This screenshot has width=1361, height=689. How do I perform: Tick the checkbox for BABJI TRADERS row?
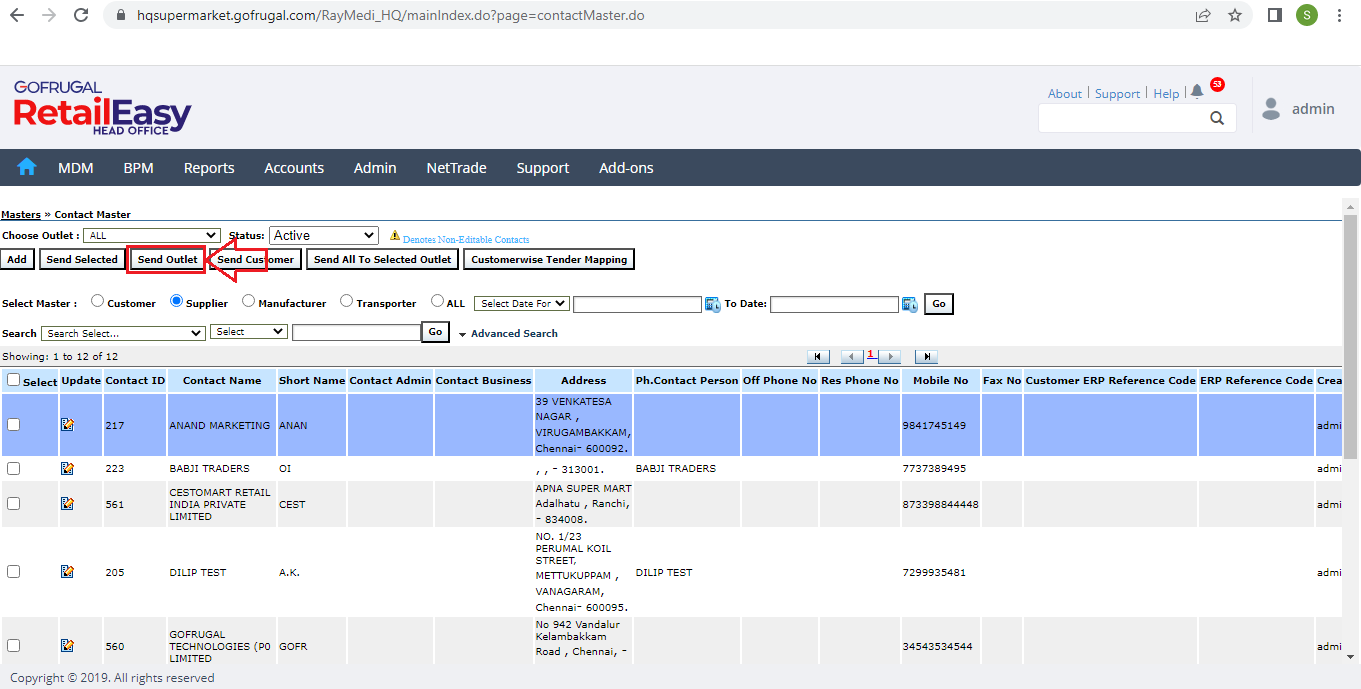[13, 468]
